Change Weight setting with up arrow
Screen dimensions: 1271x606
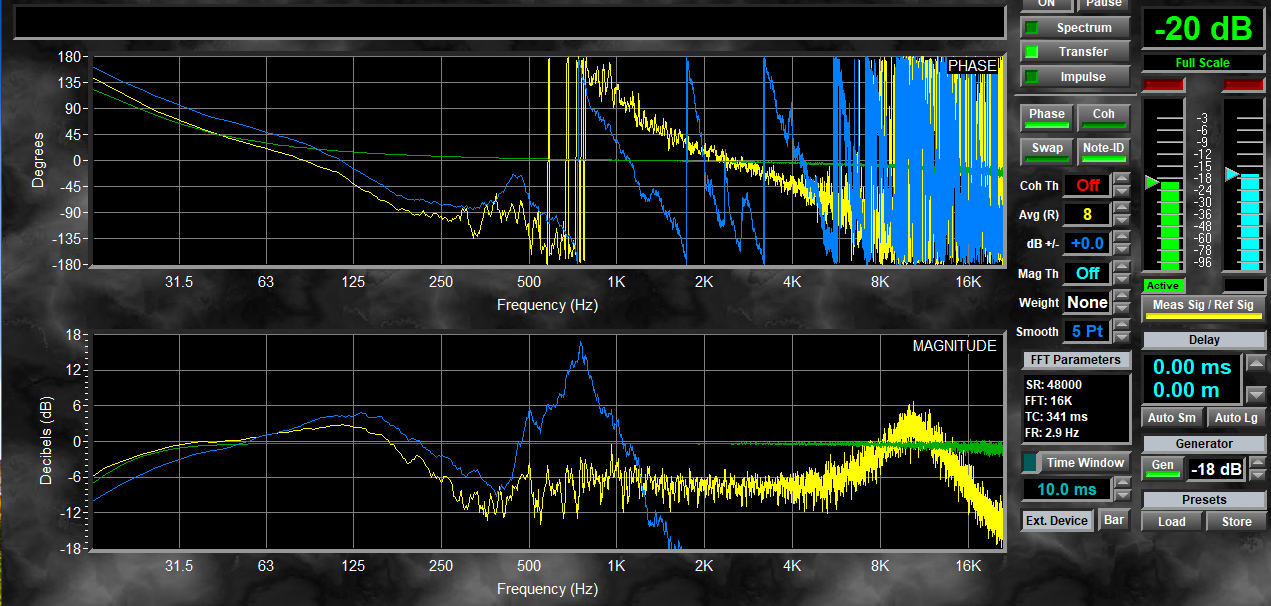pyautogui.click(x=1122, y=296)
